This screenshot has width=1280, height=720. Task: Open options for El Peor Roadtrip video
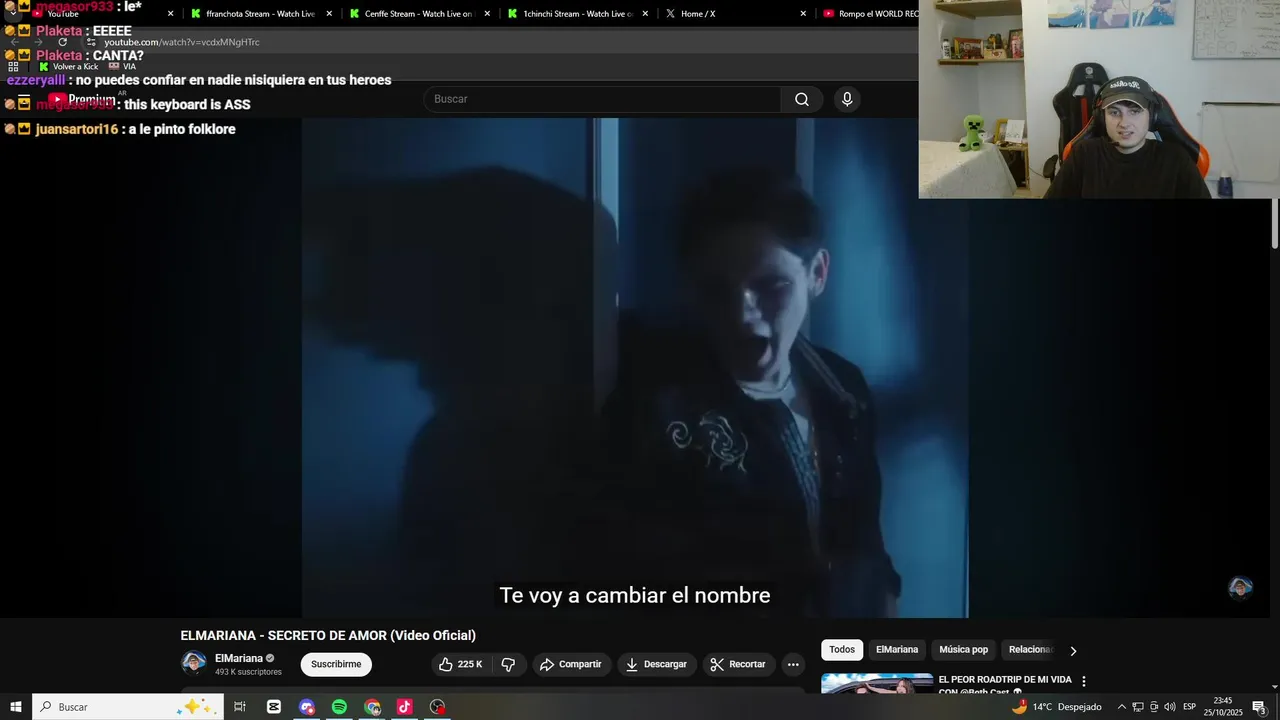(x=1083, y=681)
